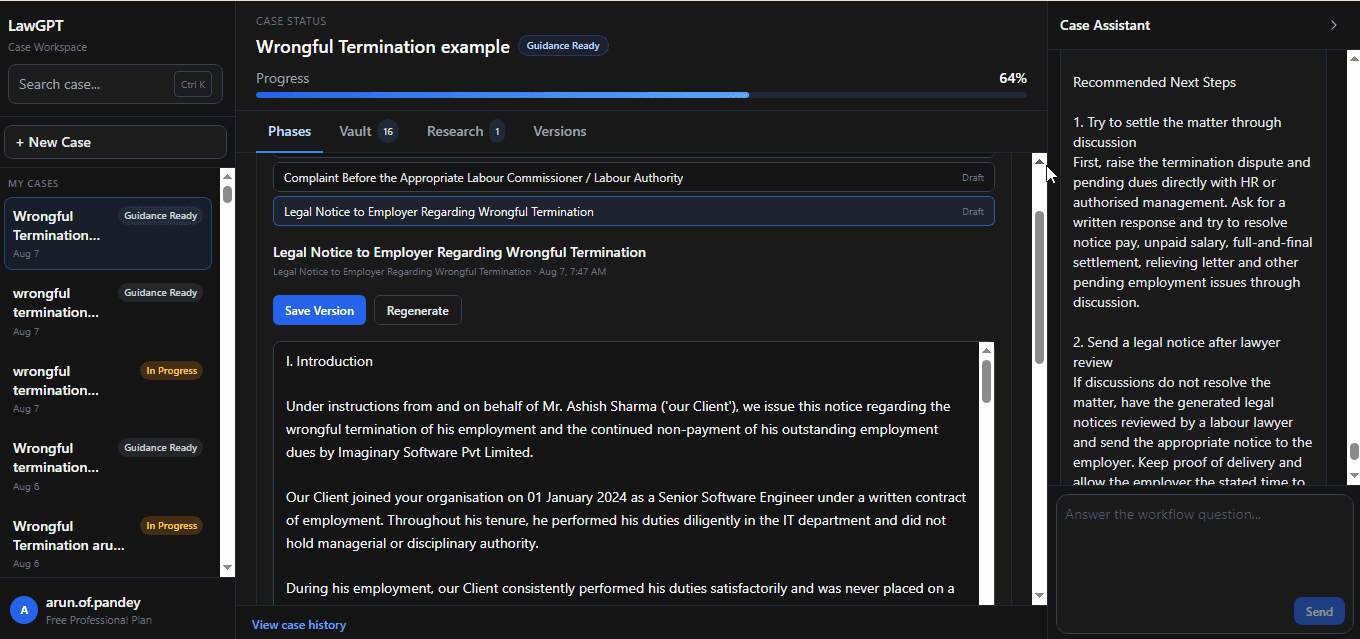This screenshot has width=1360, height=639.
Task: Click the Draft label on Legal Notice row
Action: coord(973,211)
